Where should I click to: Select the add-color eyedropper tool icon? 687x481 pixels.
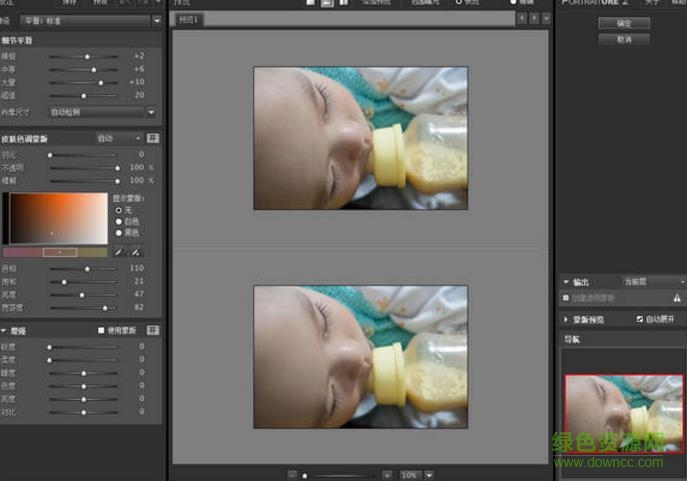137,251
